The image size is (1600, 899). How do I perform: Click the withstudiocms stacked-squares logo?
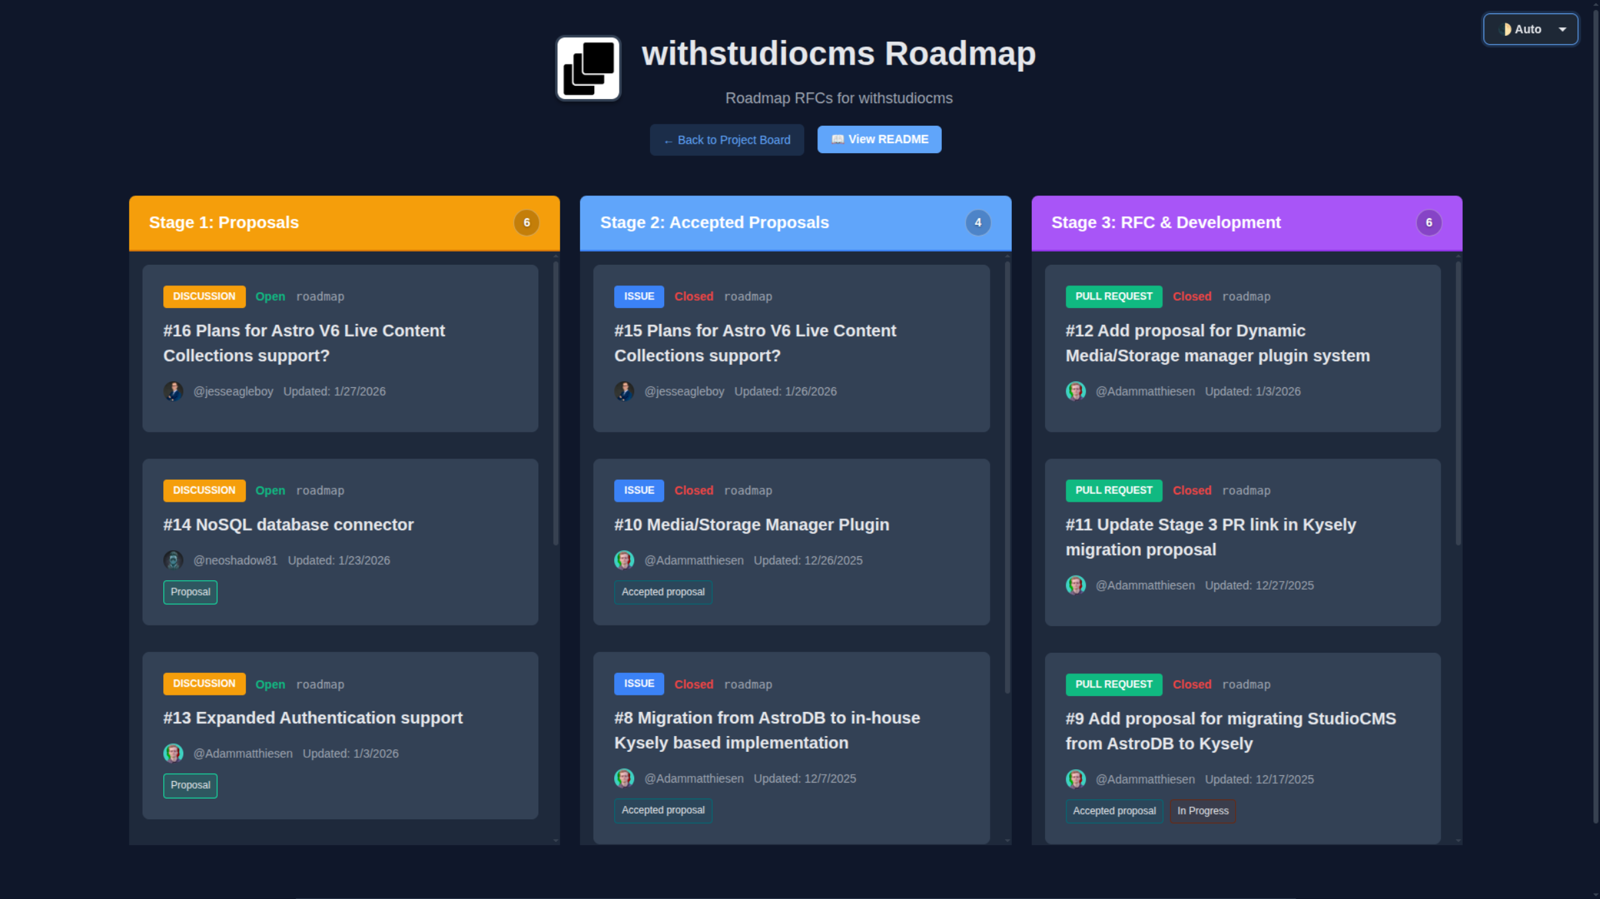(x=588, y=68)
